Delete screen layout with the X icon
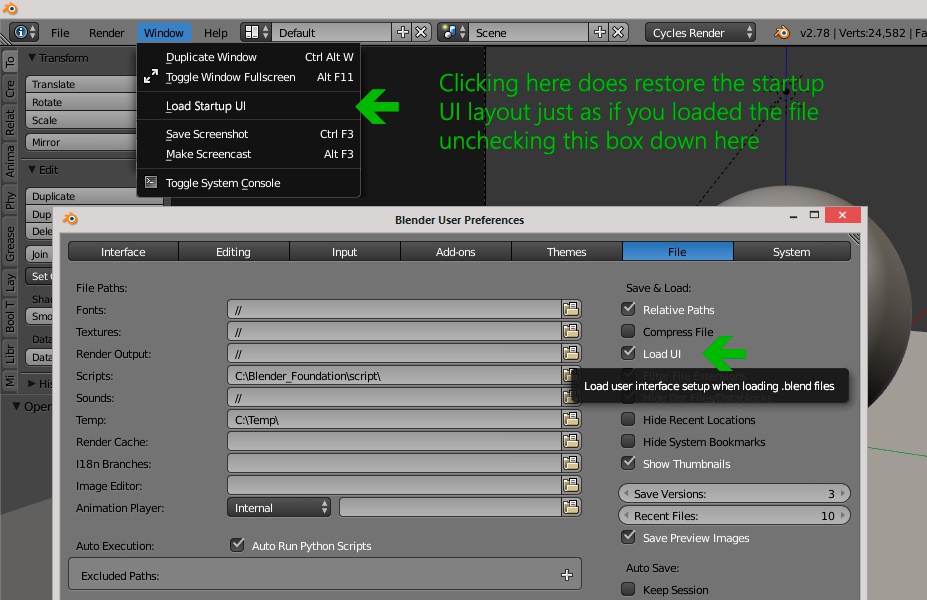 click(x=421, y=33)
